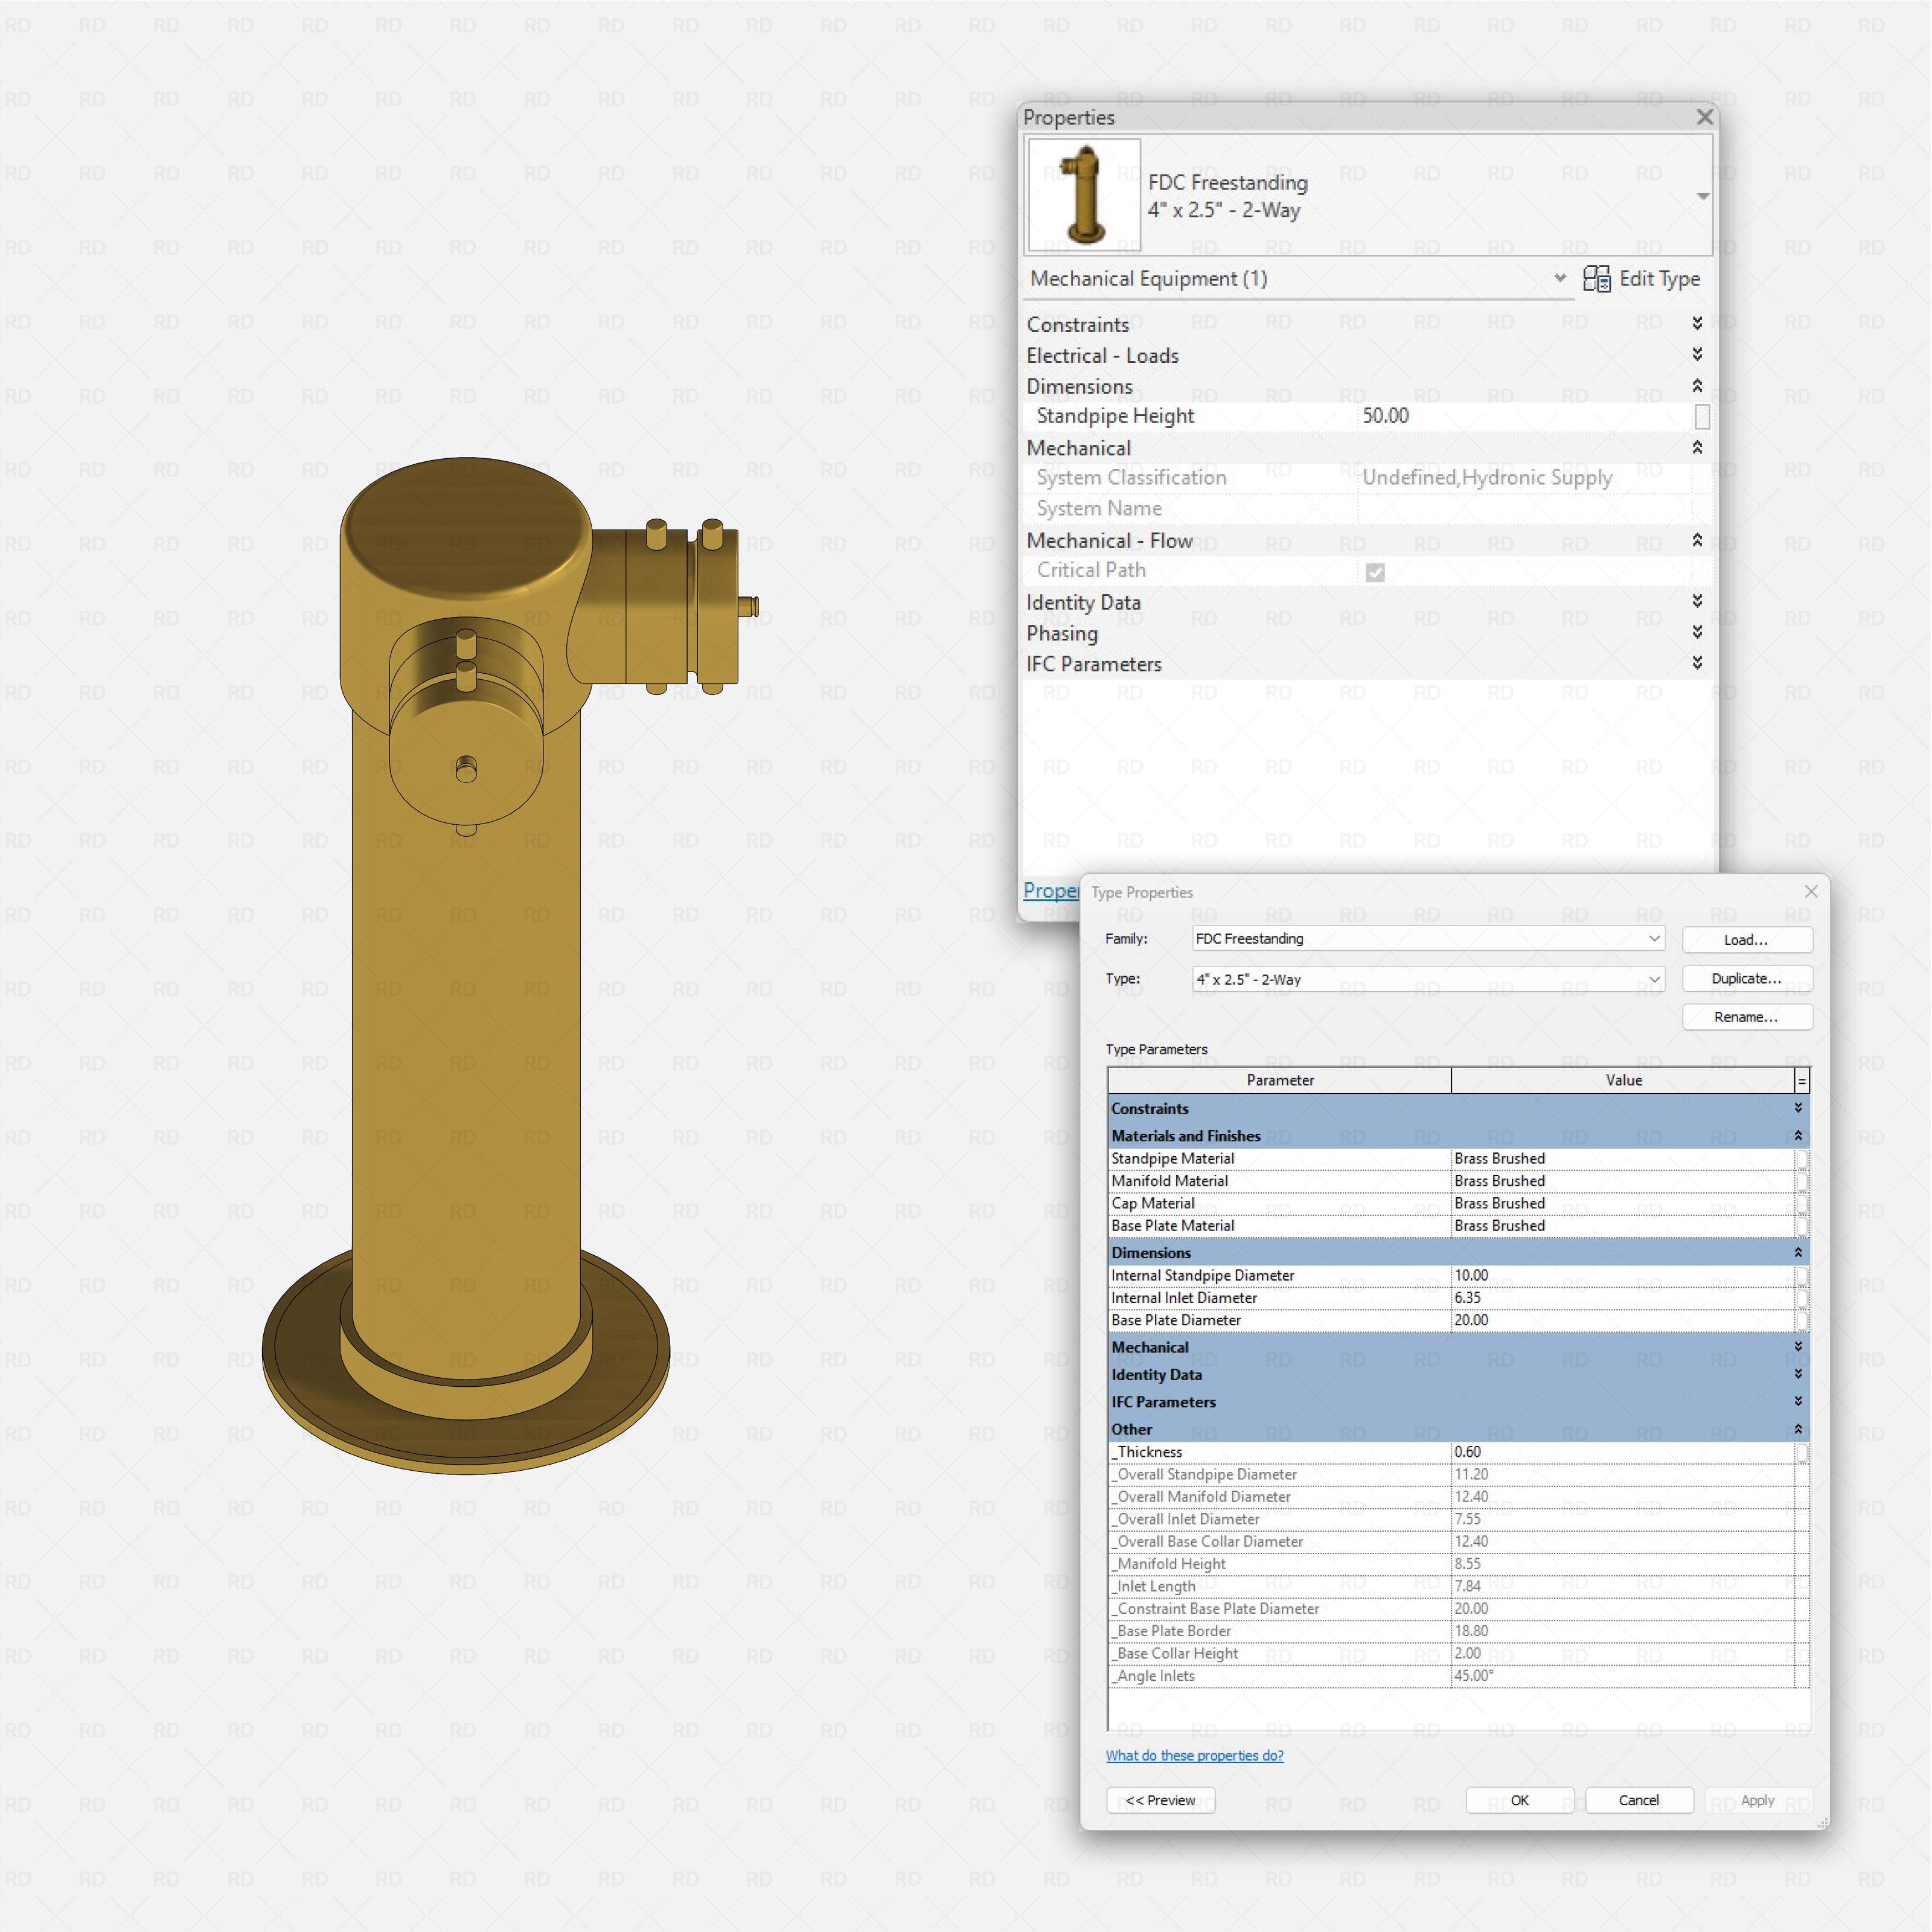Expand the Electrical - Loads group
This screenshot has height=1932, width=1932.
(x=1697, y=354)
